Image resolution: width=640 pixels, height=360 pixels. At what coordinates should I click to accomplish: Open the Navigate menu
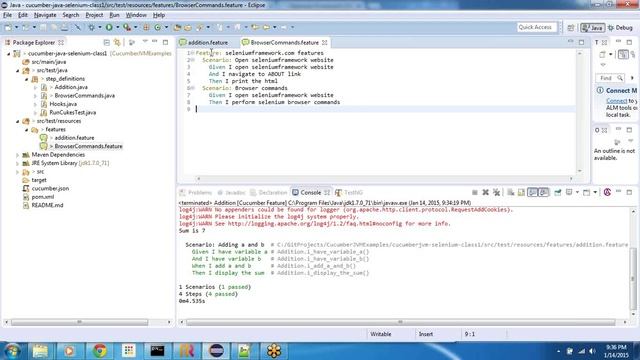click(45, 15)
